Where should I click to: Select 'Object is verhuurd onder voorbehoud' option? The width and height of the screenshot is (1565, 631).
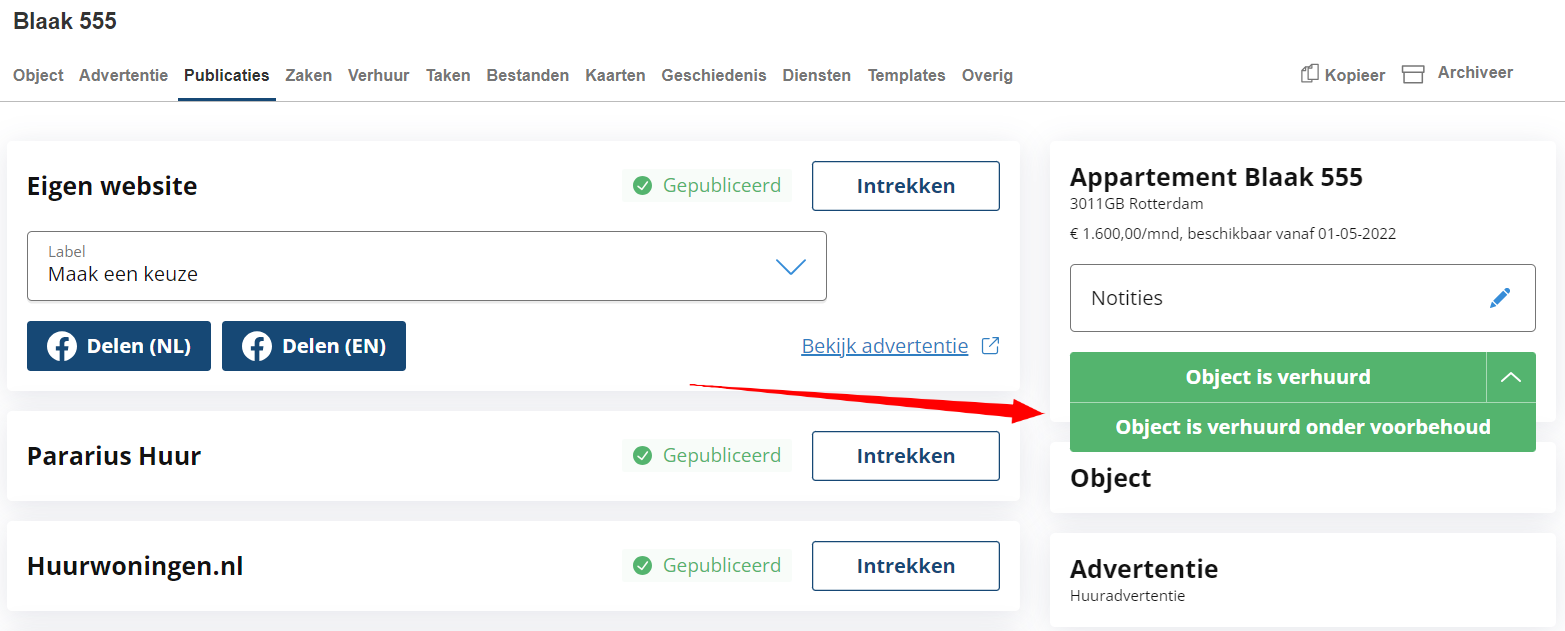coord(1303,427)
